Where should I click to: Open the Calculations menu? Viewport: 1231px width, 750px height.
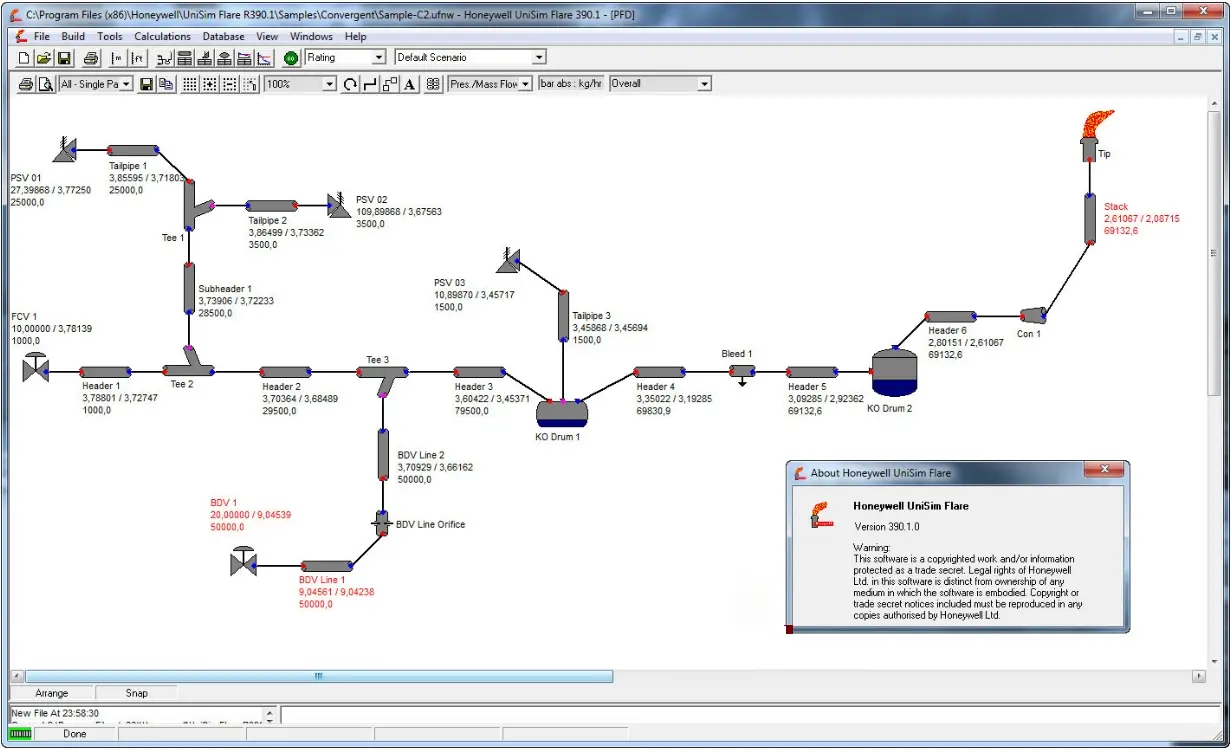(x=162, y=36)
